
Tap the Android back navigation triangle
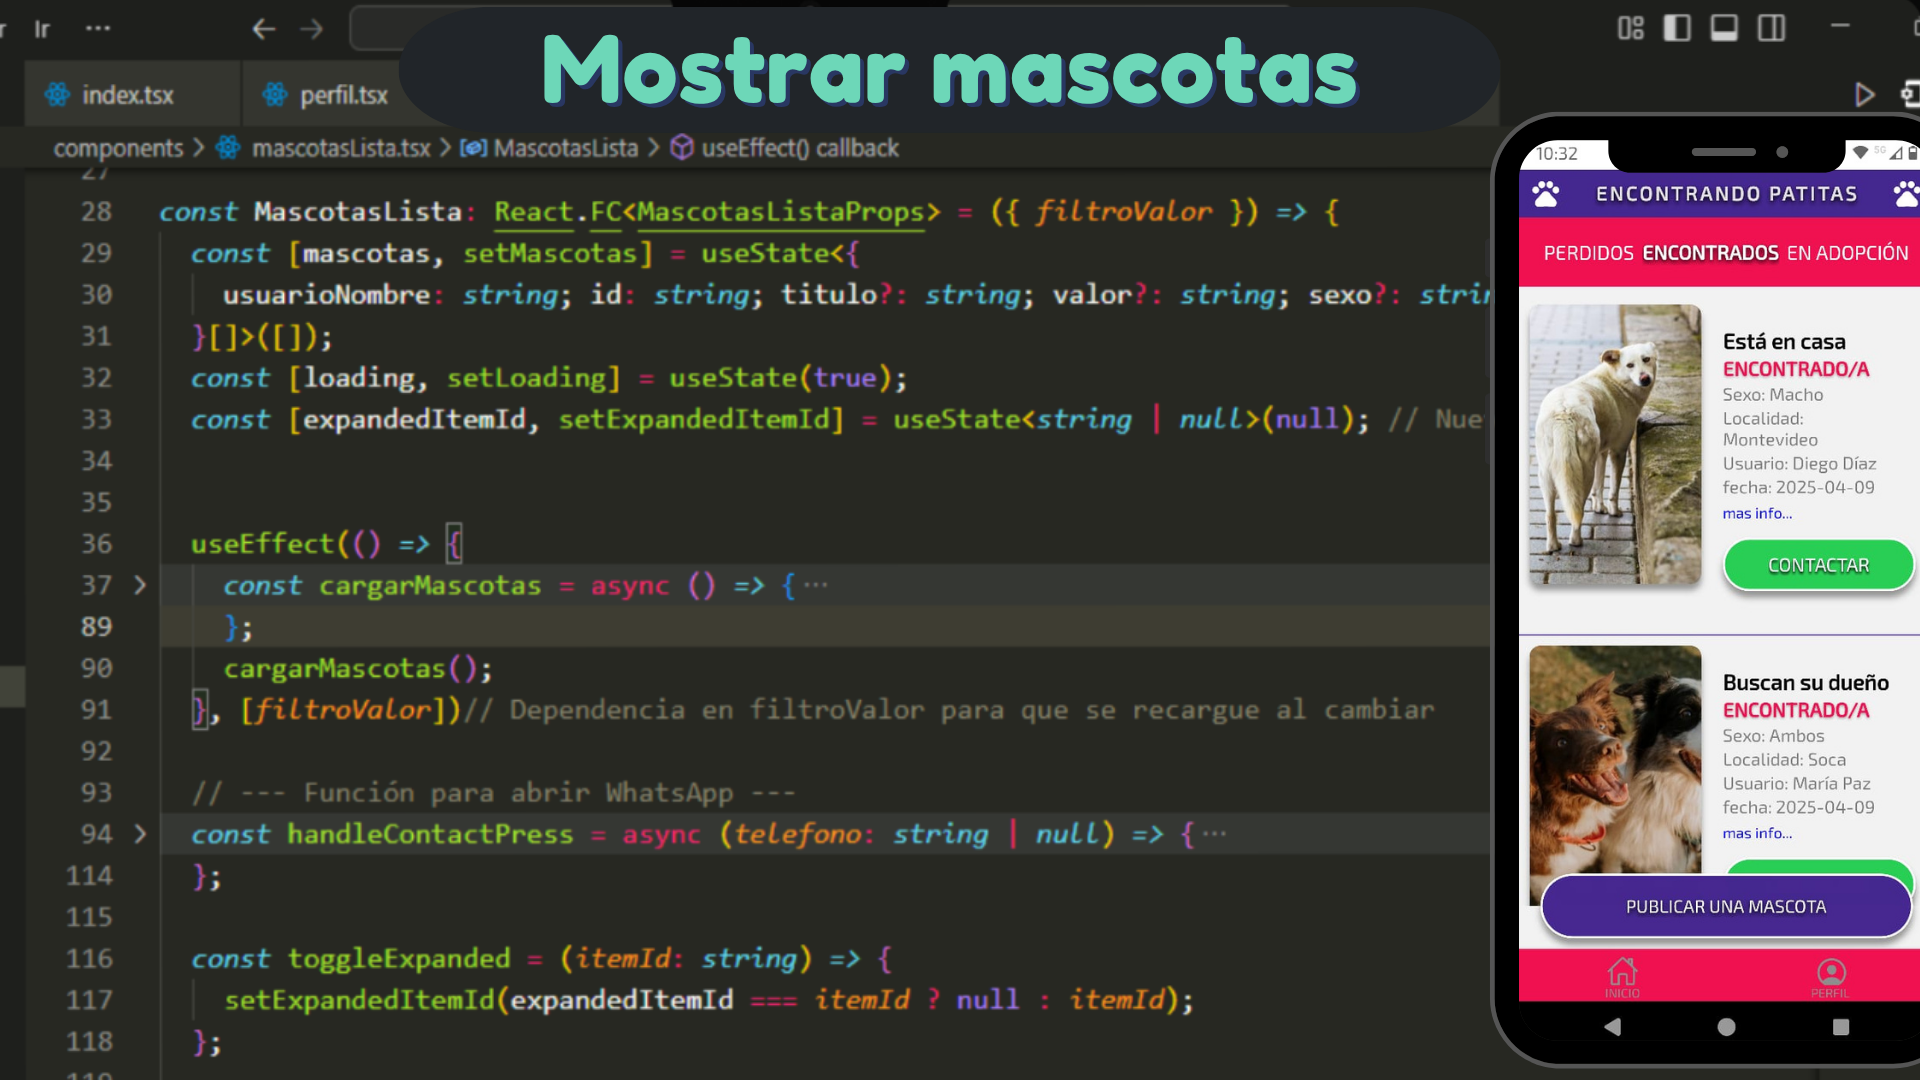(1612, 1027)
